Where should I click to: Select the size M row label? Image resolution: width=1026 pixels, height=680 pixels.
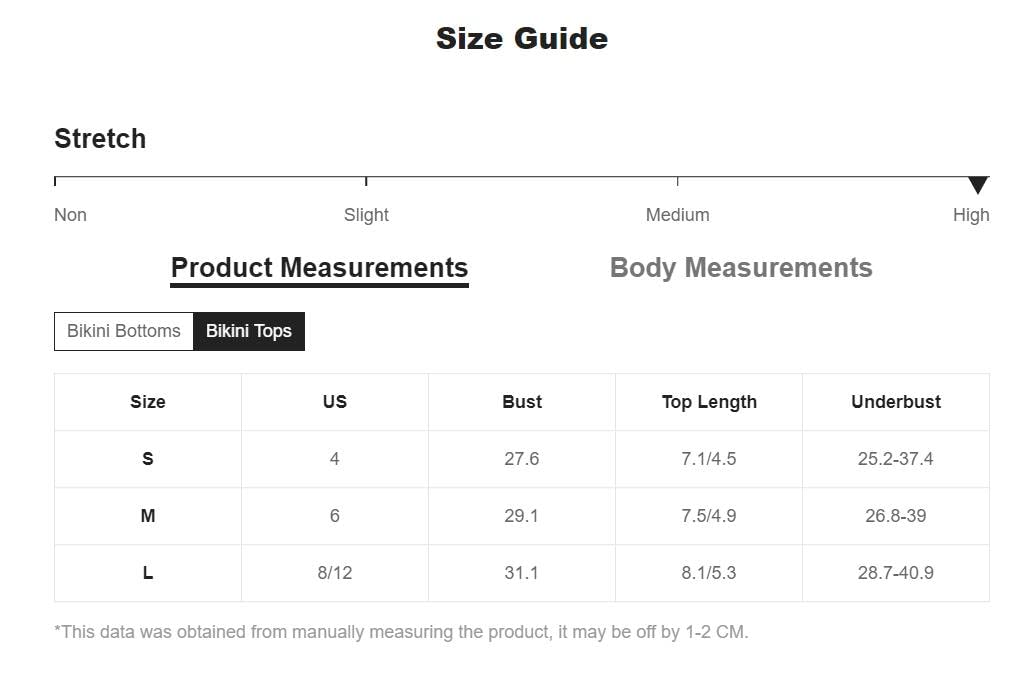point(148,516)
